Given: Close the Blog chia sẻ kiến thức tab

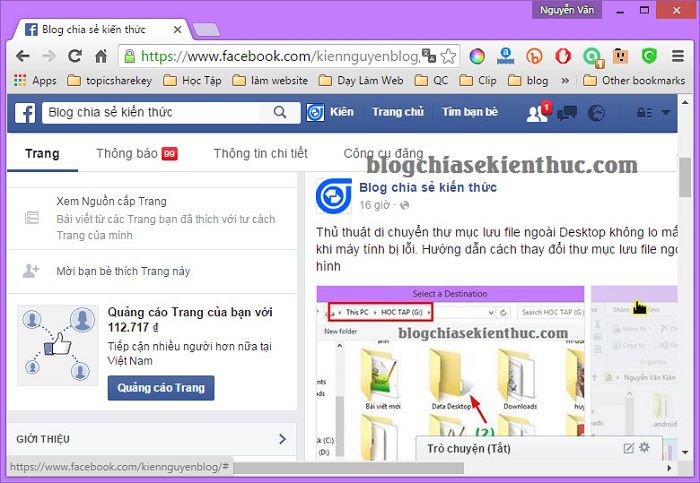Looking at the screenshot, I should (177, 29).
